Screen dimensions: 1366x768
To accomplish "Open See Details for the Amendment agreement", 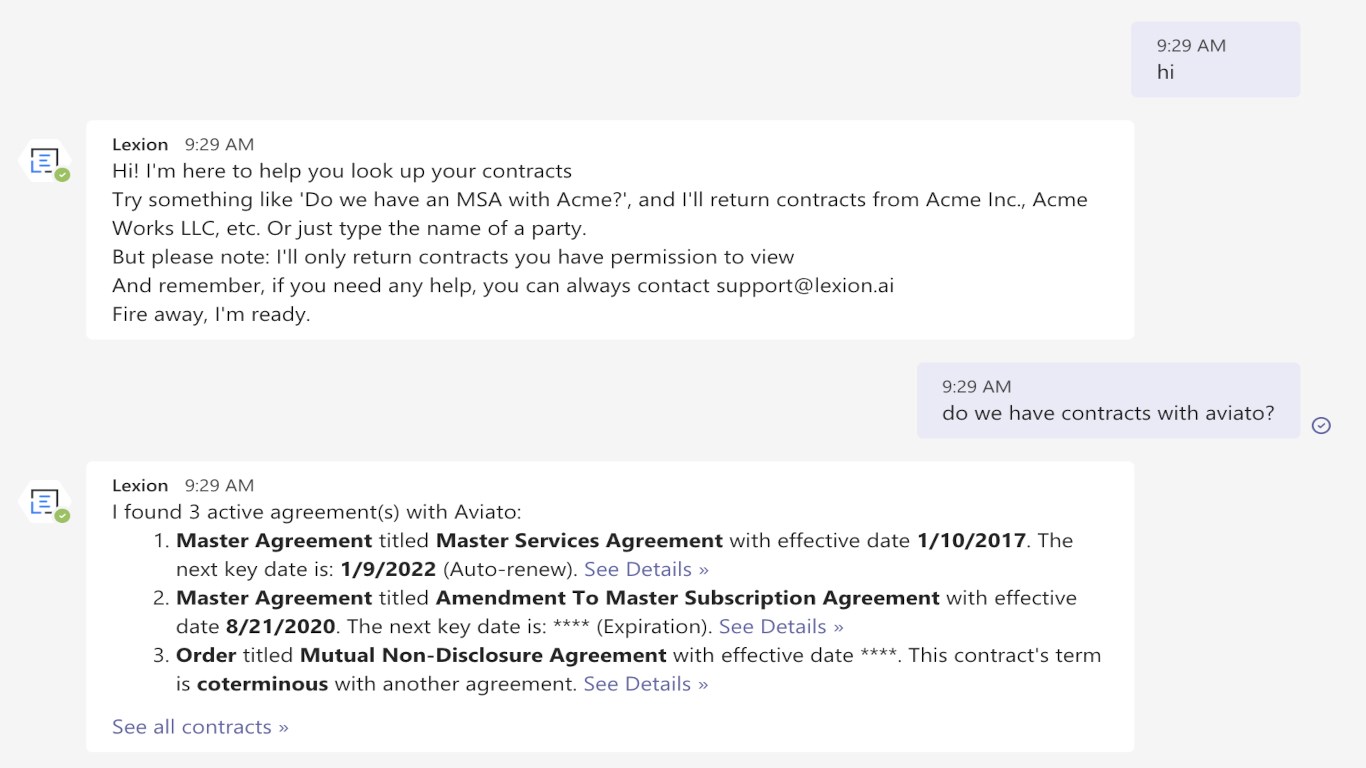I will click(x=781, y=626).
